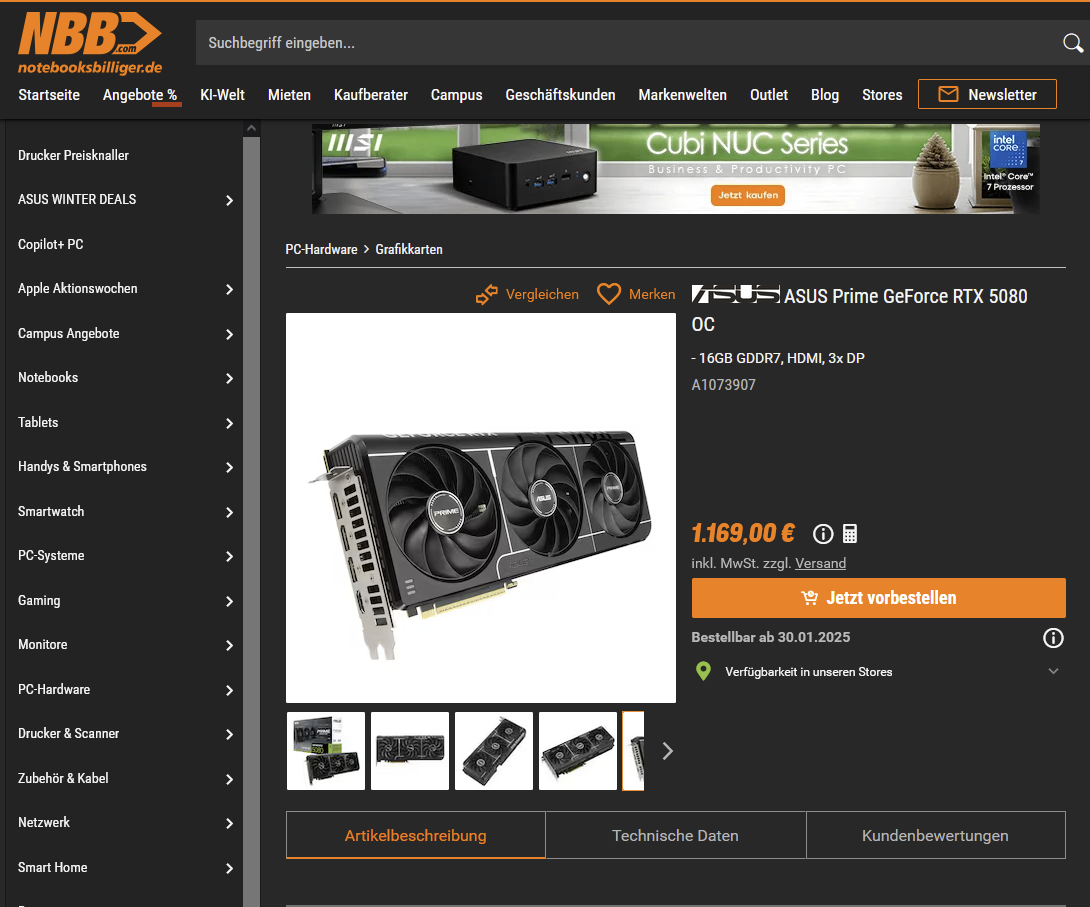The height and width of the screenshot is (907, 1090).
Task: Expand the Gaming category chevron
Action: pyautogui.click(x=229, y=601)
